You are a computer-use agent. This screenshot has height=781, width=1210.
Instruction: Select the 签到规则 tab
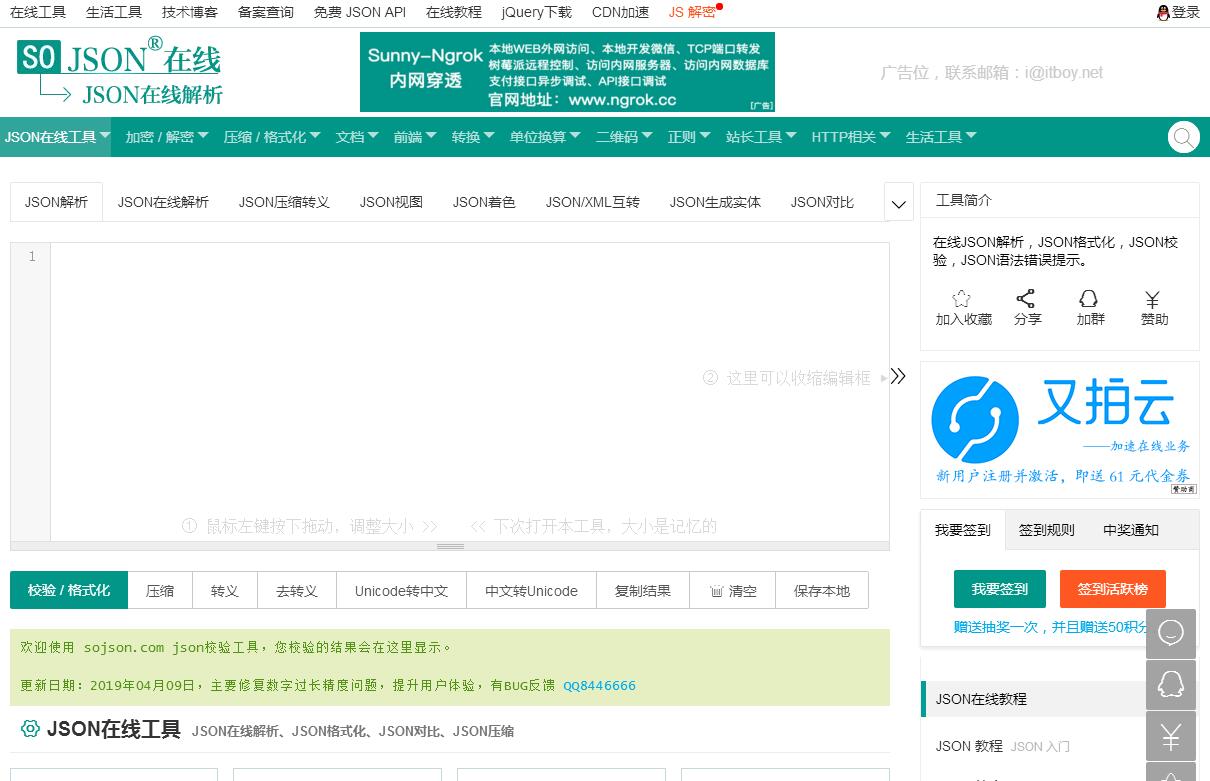[1046, 530]
